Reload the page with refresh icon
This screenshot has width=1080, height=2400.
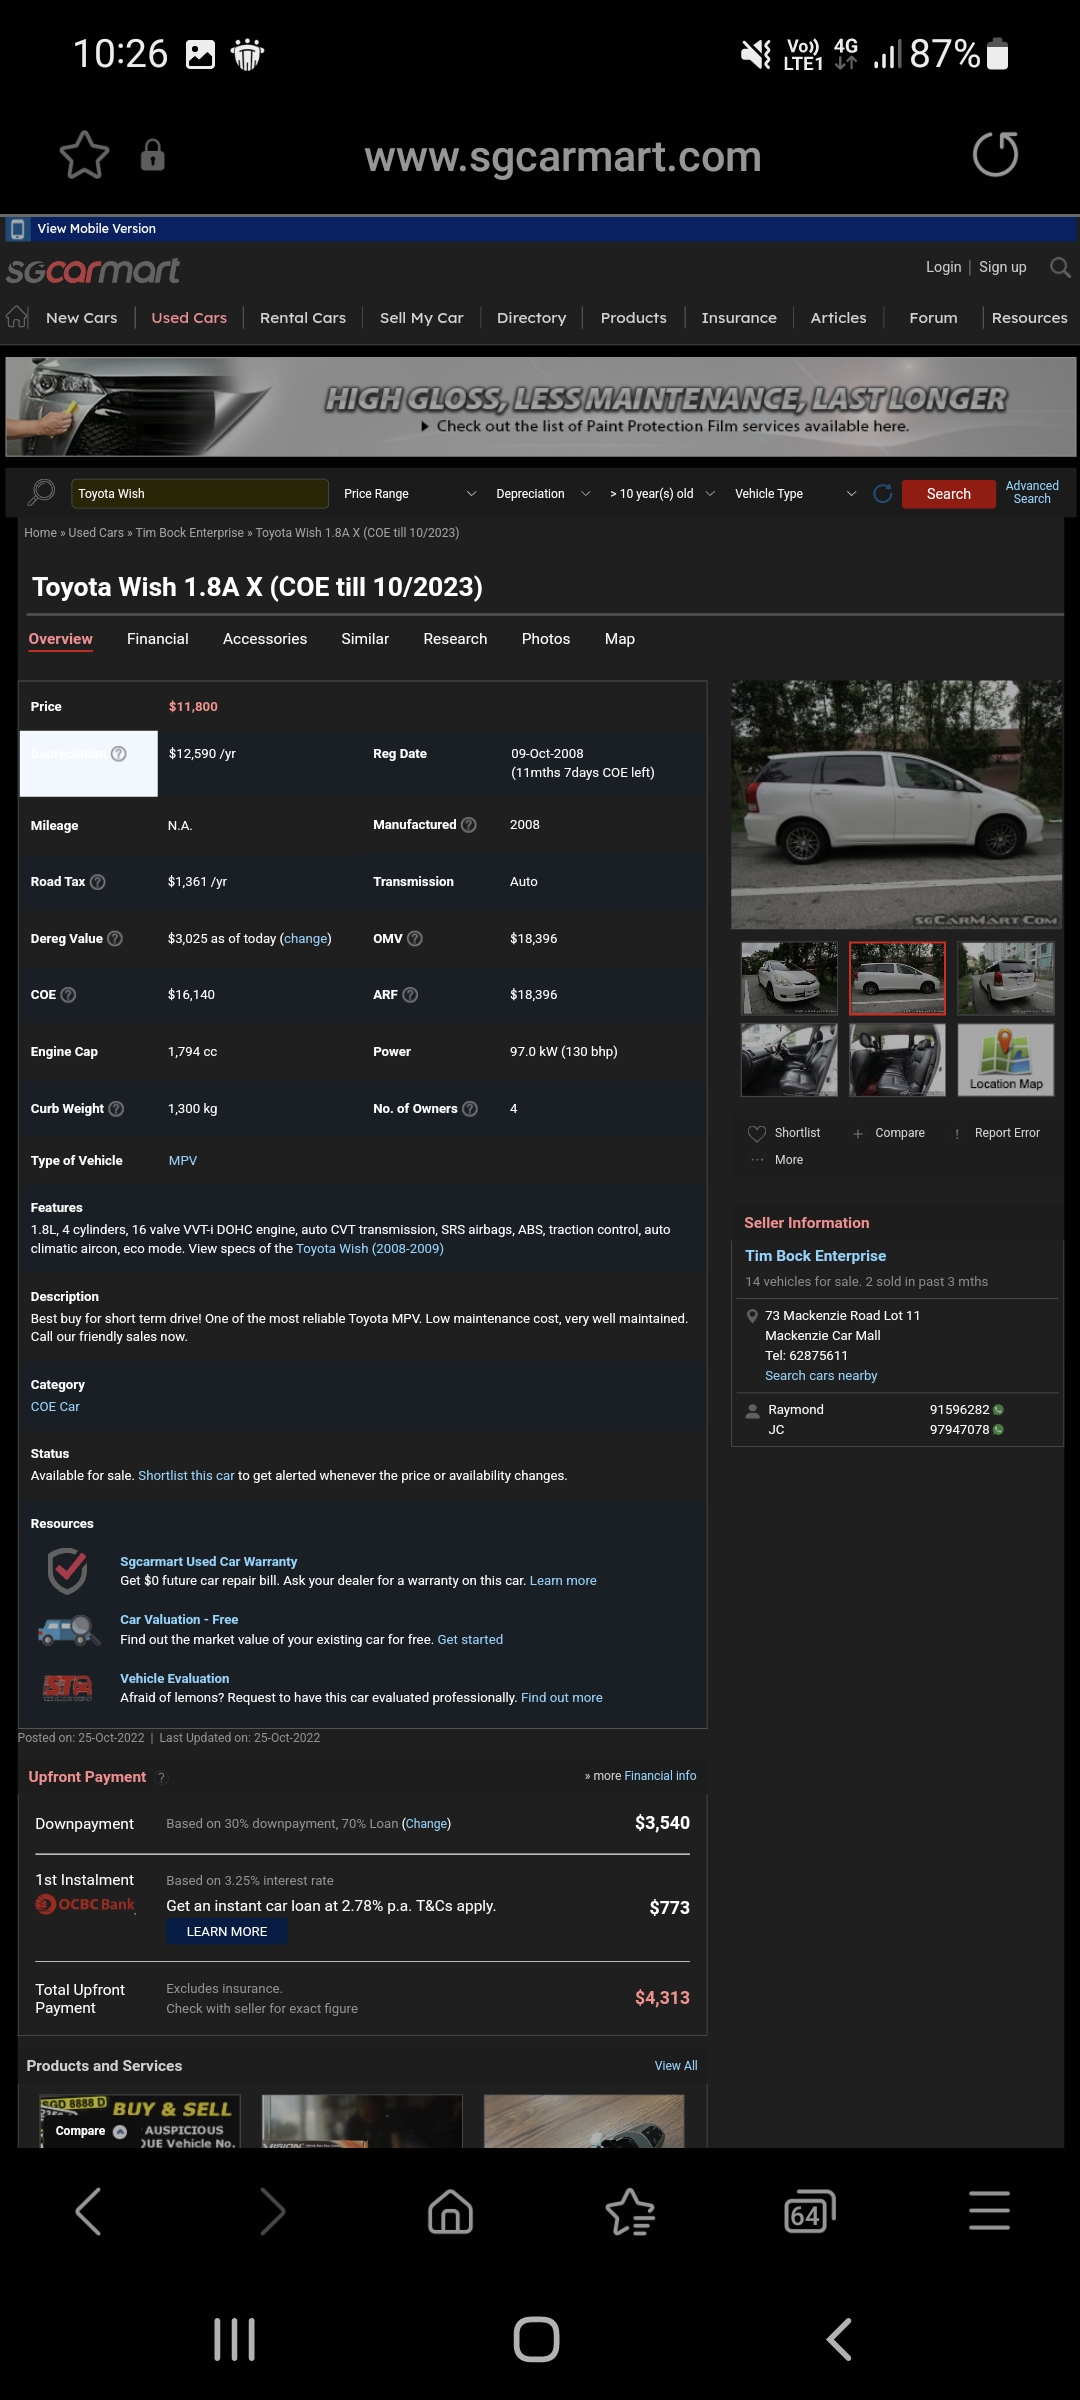click(995, 155)
